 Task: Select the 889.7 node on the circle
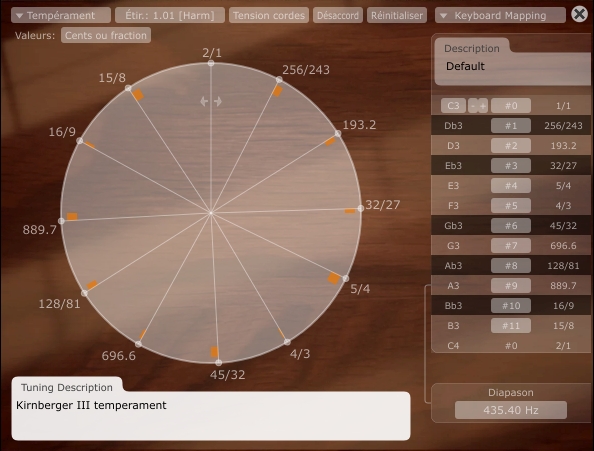point(61,221)
